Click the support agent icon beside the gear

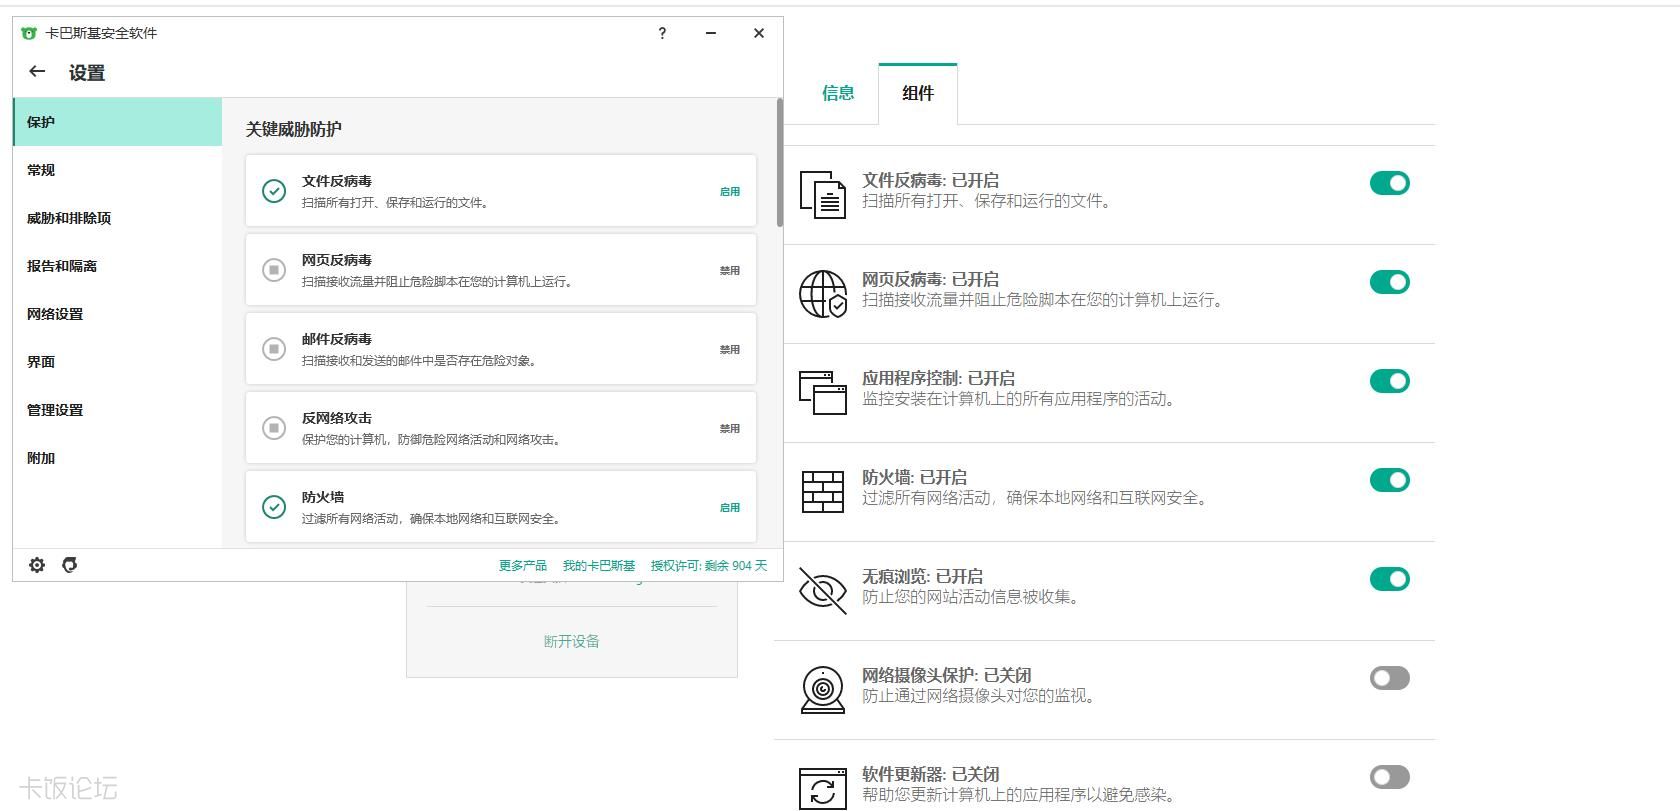coord(69,565)
